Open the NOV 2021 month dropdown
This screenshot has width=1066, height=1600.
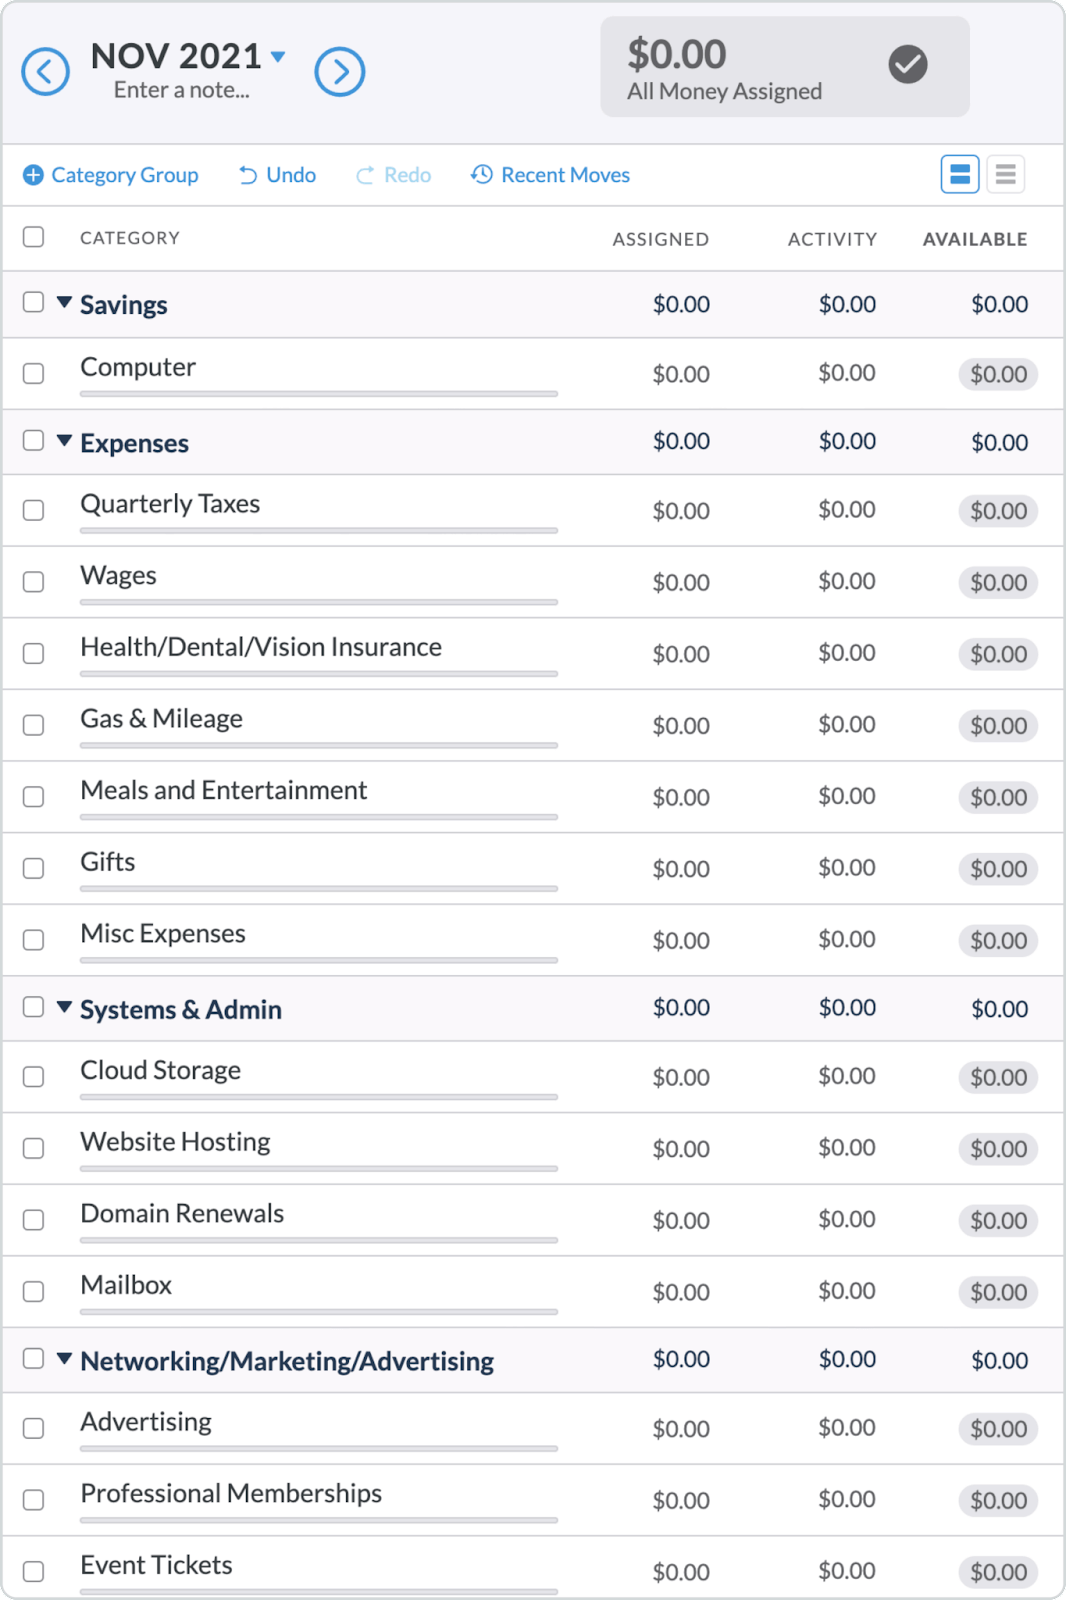click(x=279, y=56)
